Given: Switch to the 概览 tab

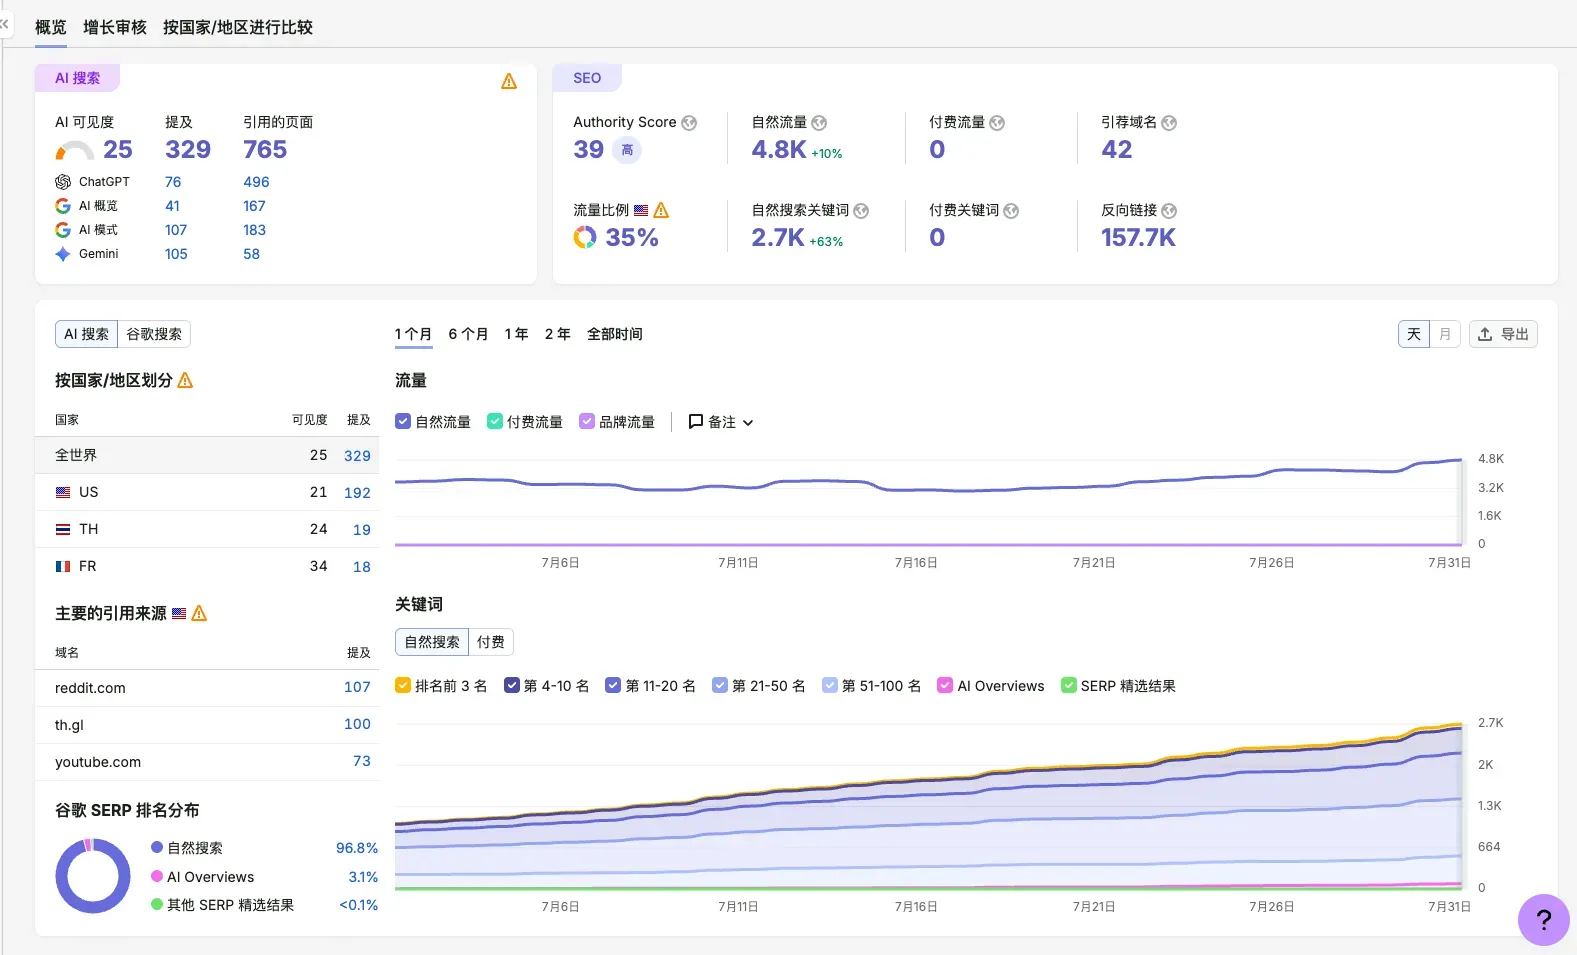Looking at the screenshot, I should 51,27.
